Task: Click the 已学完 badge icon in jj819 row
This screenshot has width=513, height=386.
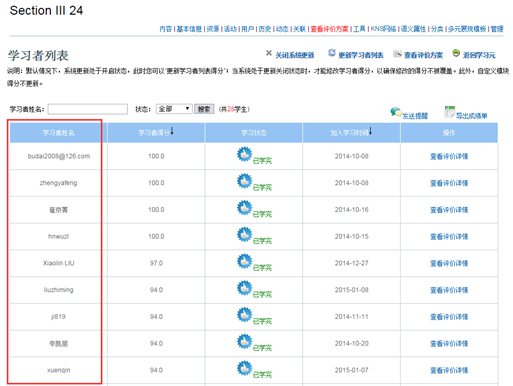Action: click(244, 315)
